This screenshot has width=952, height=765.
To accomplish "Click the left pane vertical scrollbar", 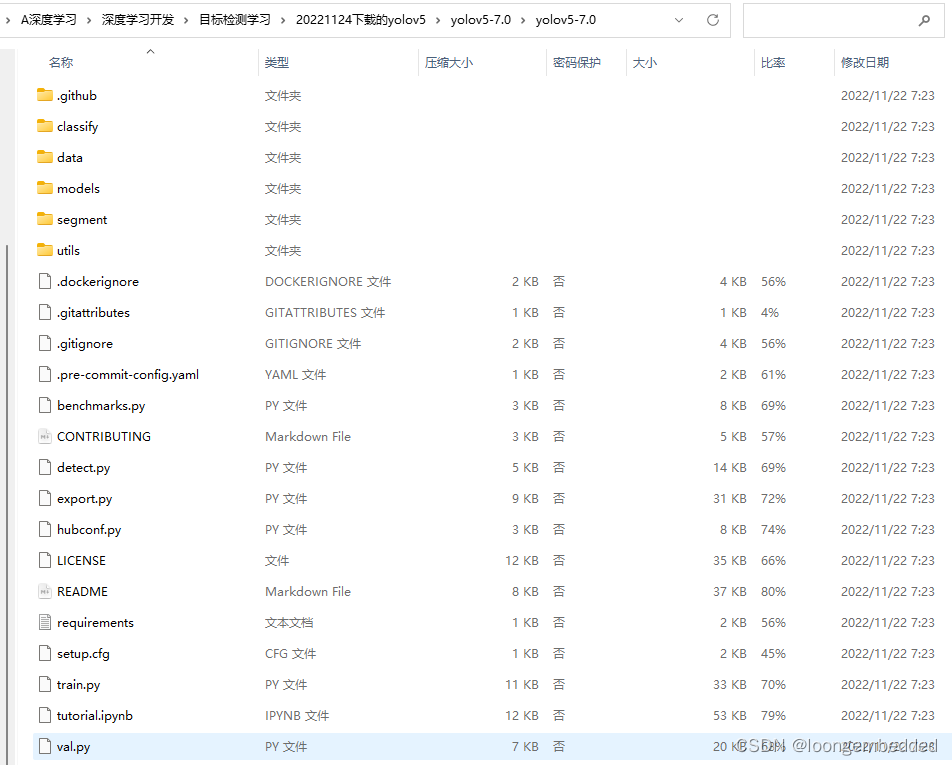I will pos(7,504).
